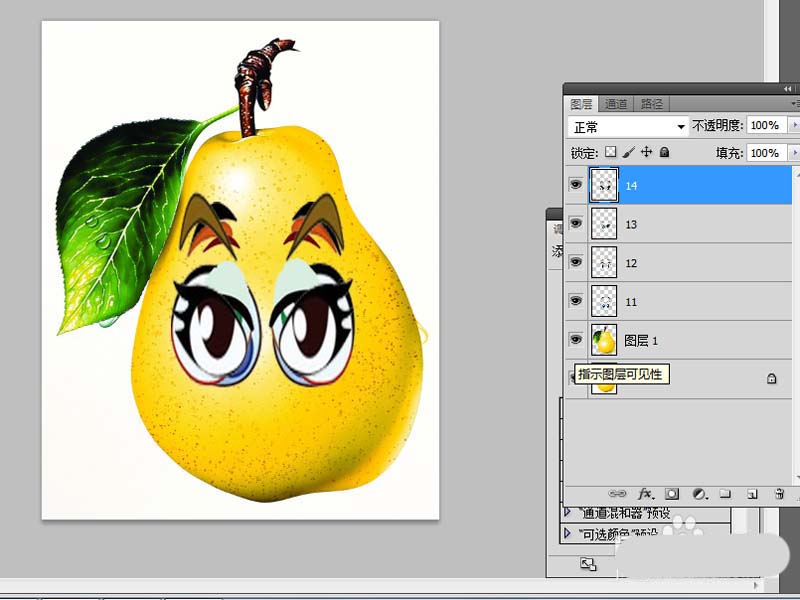Switch to the 通道 (Channels) tab
The width and height of the screenshot is (800, 600).
coord(618,103)
